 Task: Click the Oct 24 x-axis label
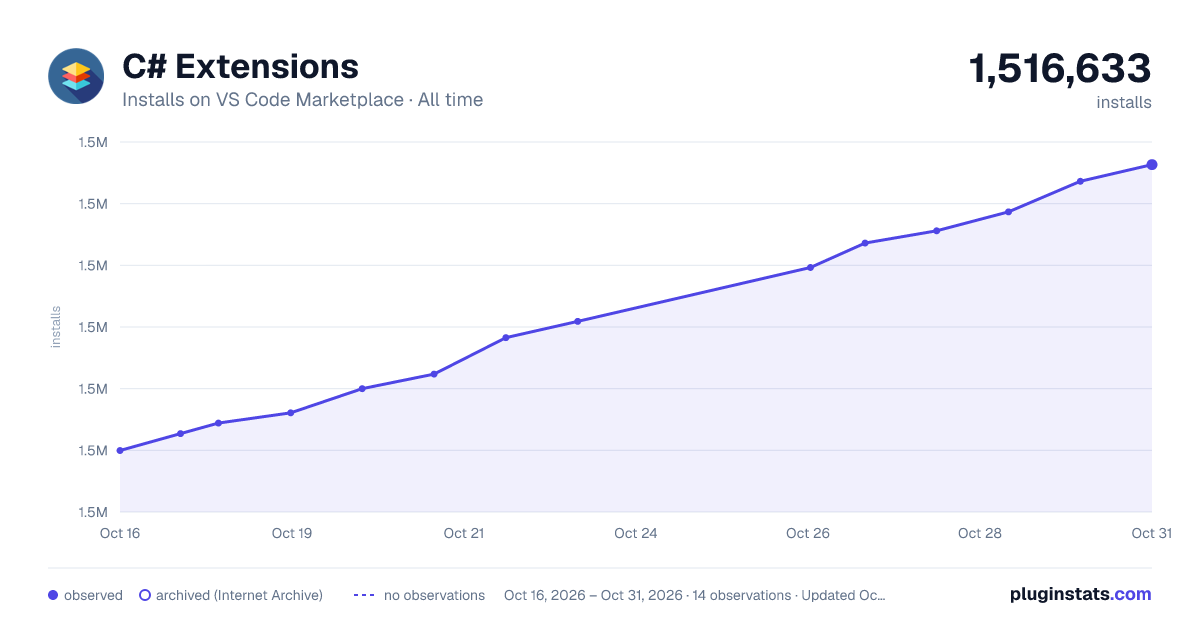pyautogui.click(x=636, y=533)
